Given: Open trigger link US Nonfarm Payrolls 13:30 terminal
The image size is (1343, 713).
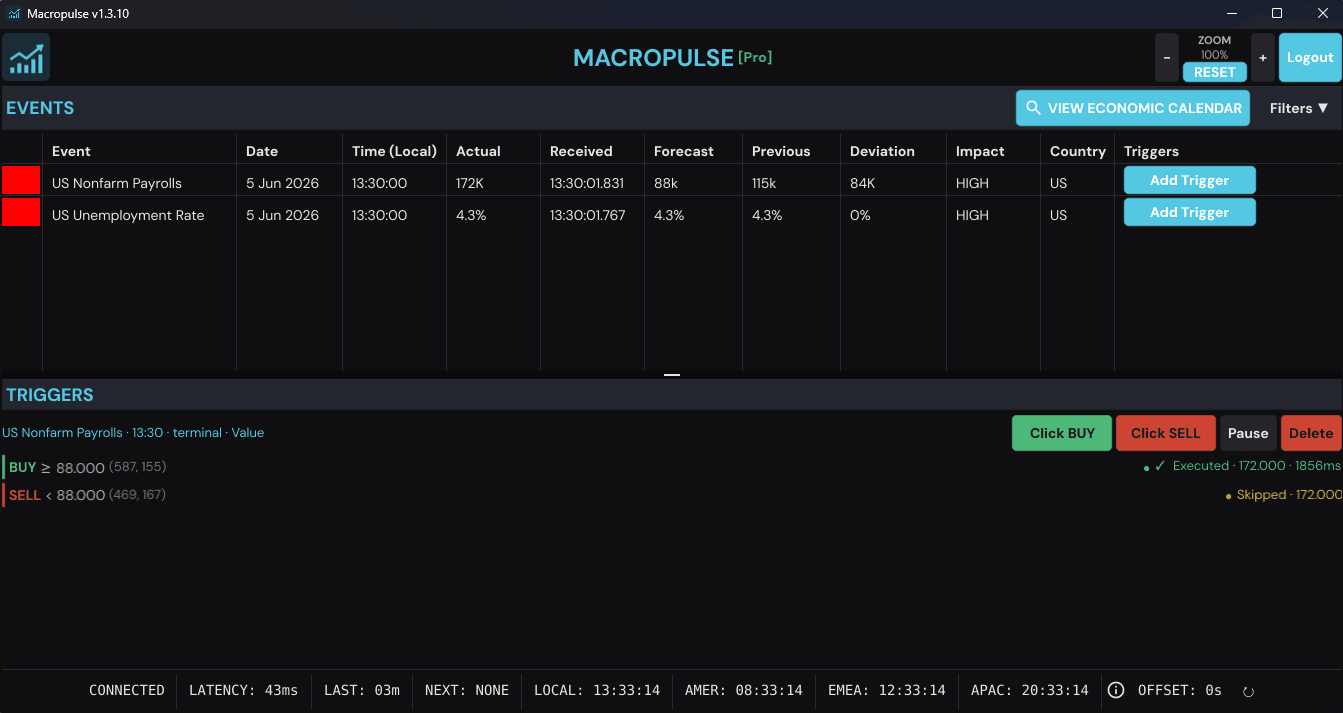Looking at the screenshot, I should click(x=133, y=433).
